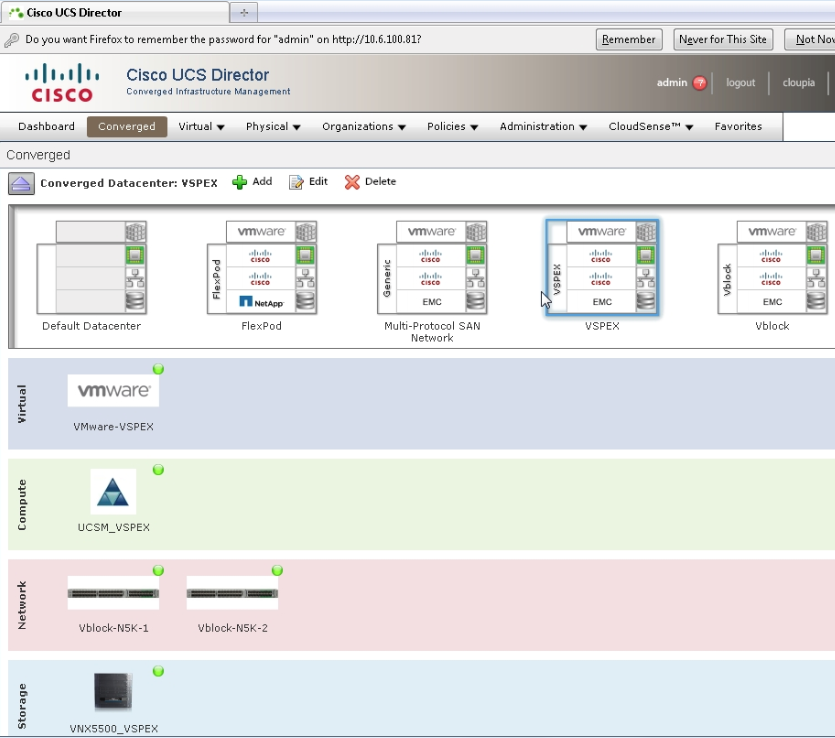Click the red Delete X icon
835x738 pixels.
pyautogui.click(x=352, y=182)
